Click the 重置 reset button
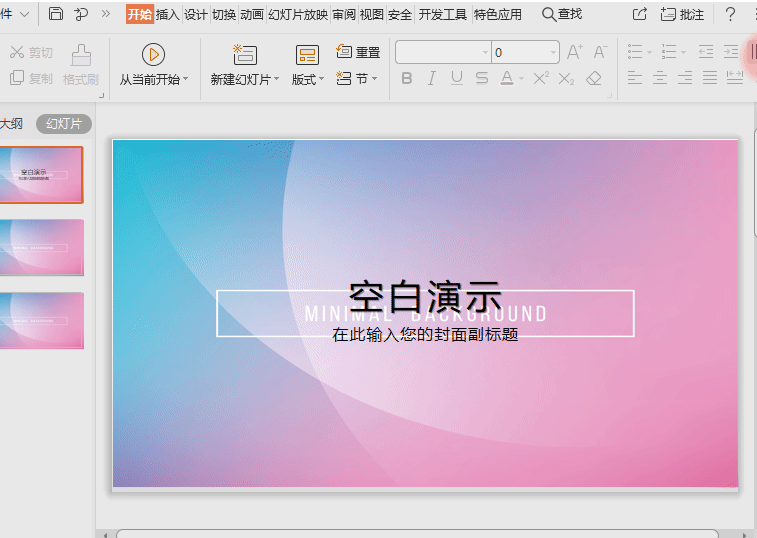This screenshot has width=757, height=538. (358, 52)
